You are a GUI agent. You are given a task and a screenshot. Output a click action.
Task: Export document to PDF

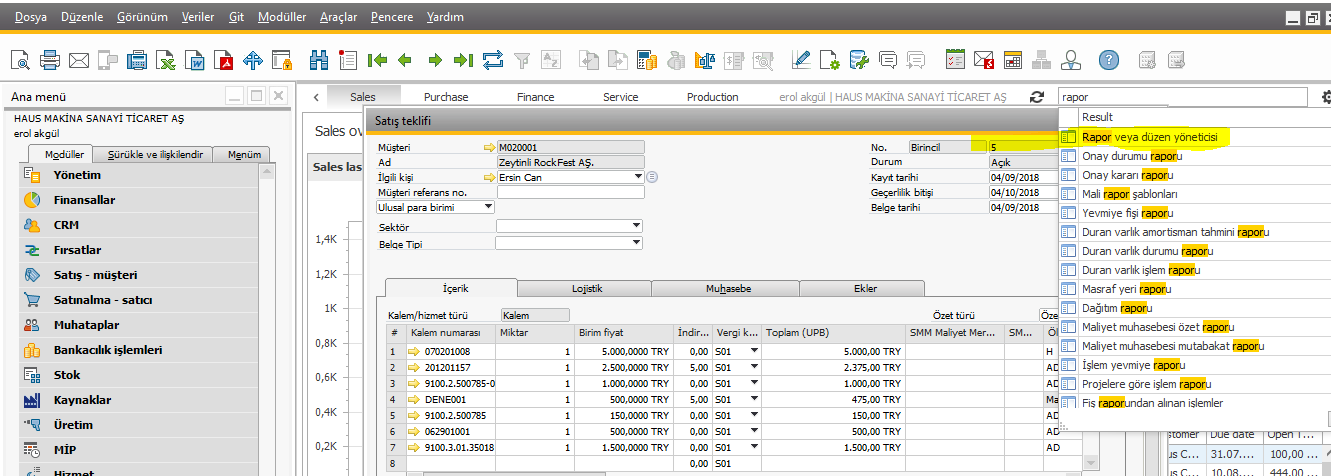225,61
